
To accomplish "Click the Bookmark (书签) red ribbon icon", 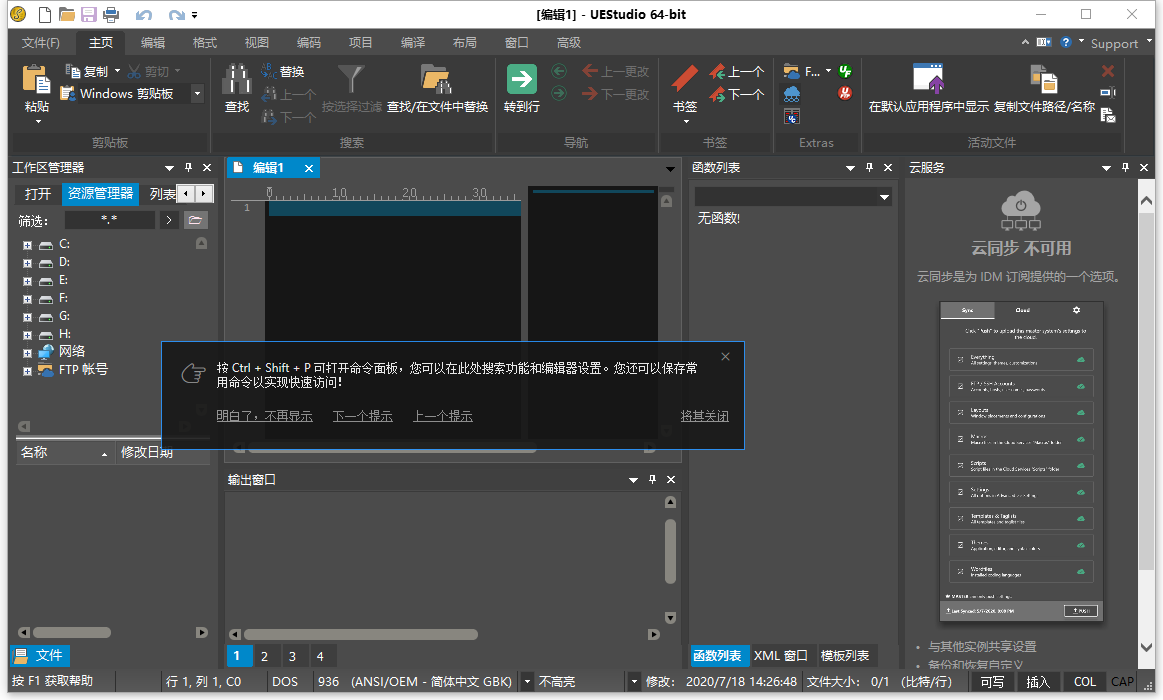I will pos(685,79).
